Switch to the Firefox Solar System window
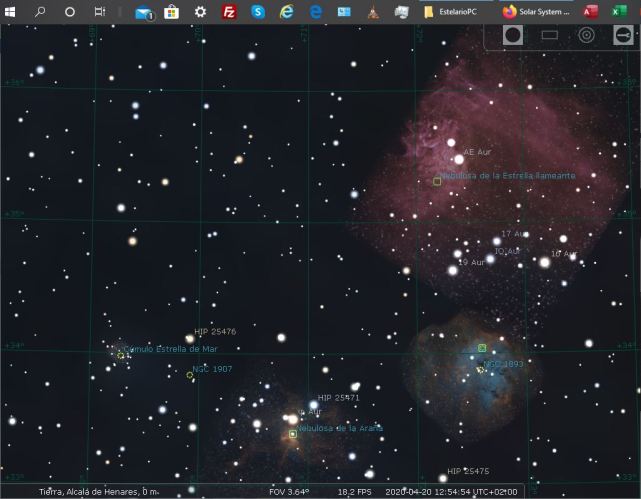 (537, 12)
